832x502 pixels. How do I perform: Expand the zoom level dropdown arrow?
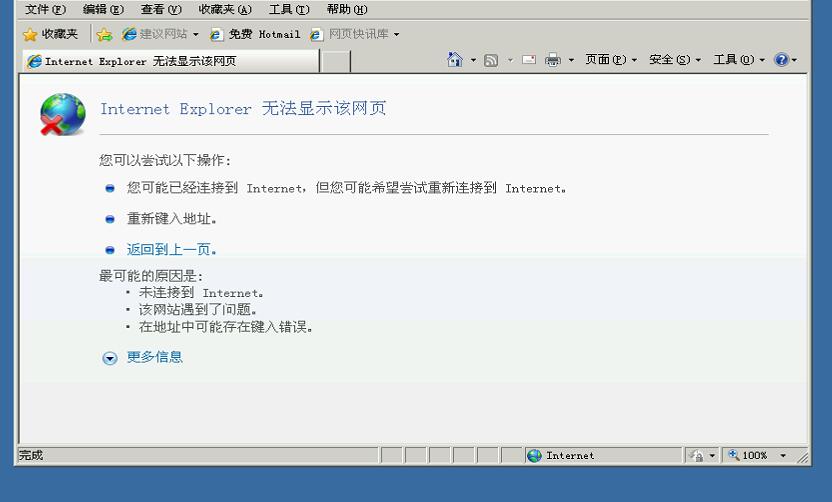click(783, 456)
